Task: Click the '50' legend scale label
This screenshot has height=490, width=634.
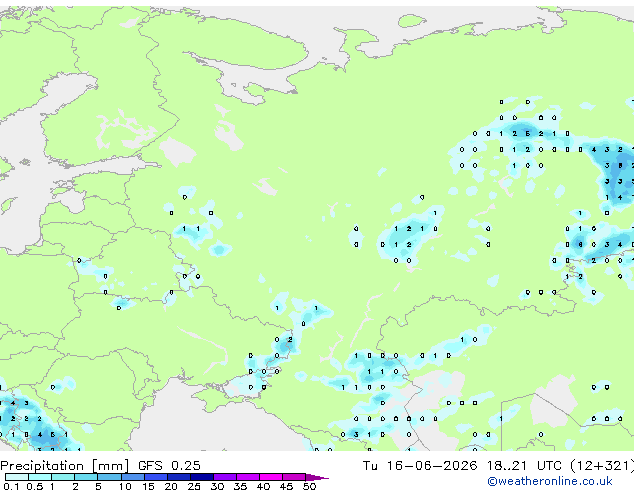Action: [x=309, y=486]
